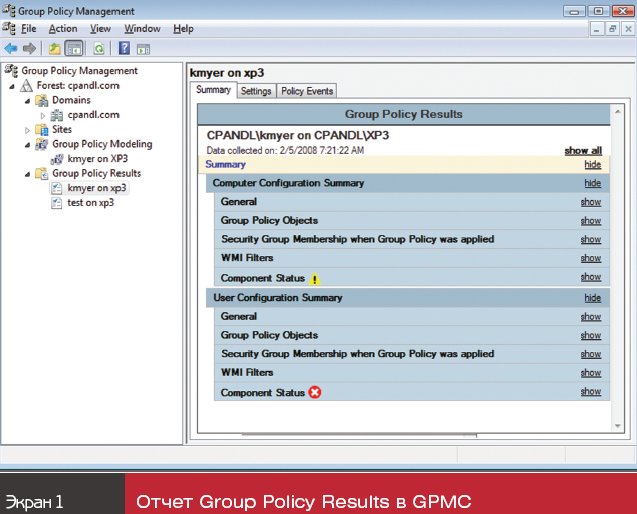Switch to the Settings tab
Image resolution: width=637 pixels, height=514 pixels.
point(256,91)
